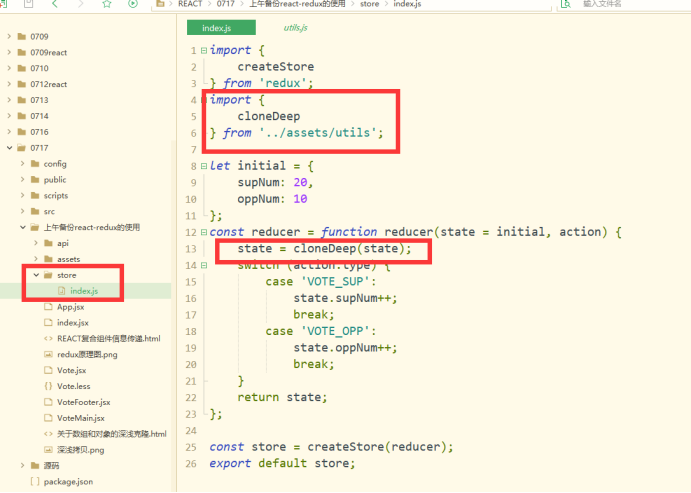The height and width of the screenshot is (493, 691).
Task: Click the image icon beside redux原理图.png
Action: [x=48, y=354]
